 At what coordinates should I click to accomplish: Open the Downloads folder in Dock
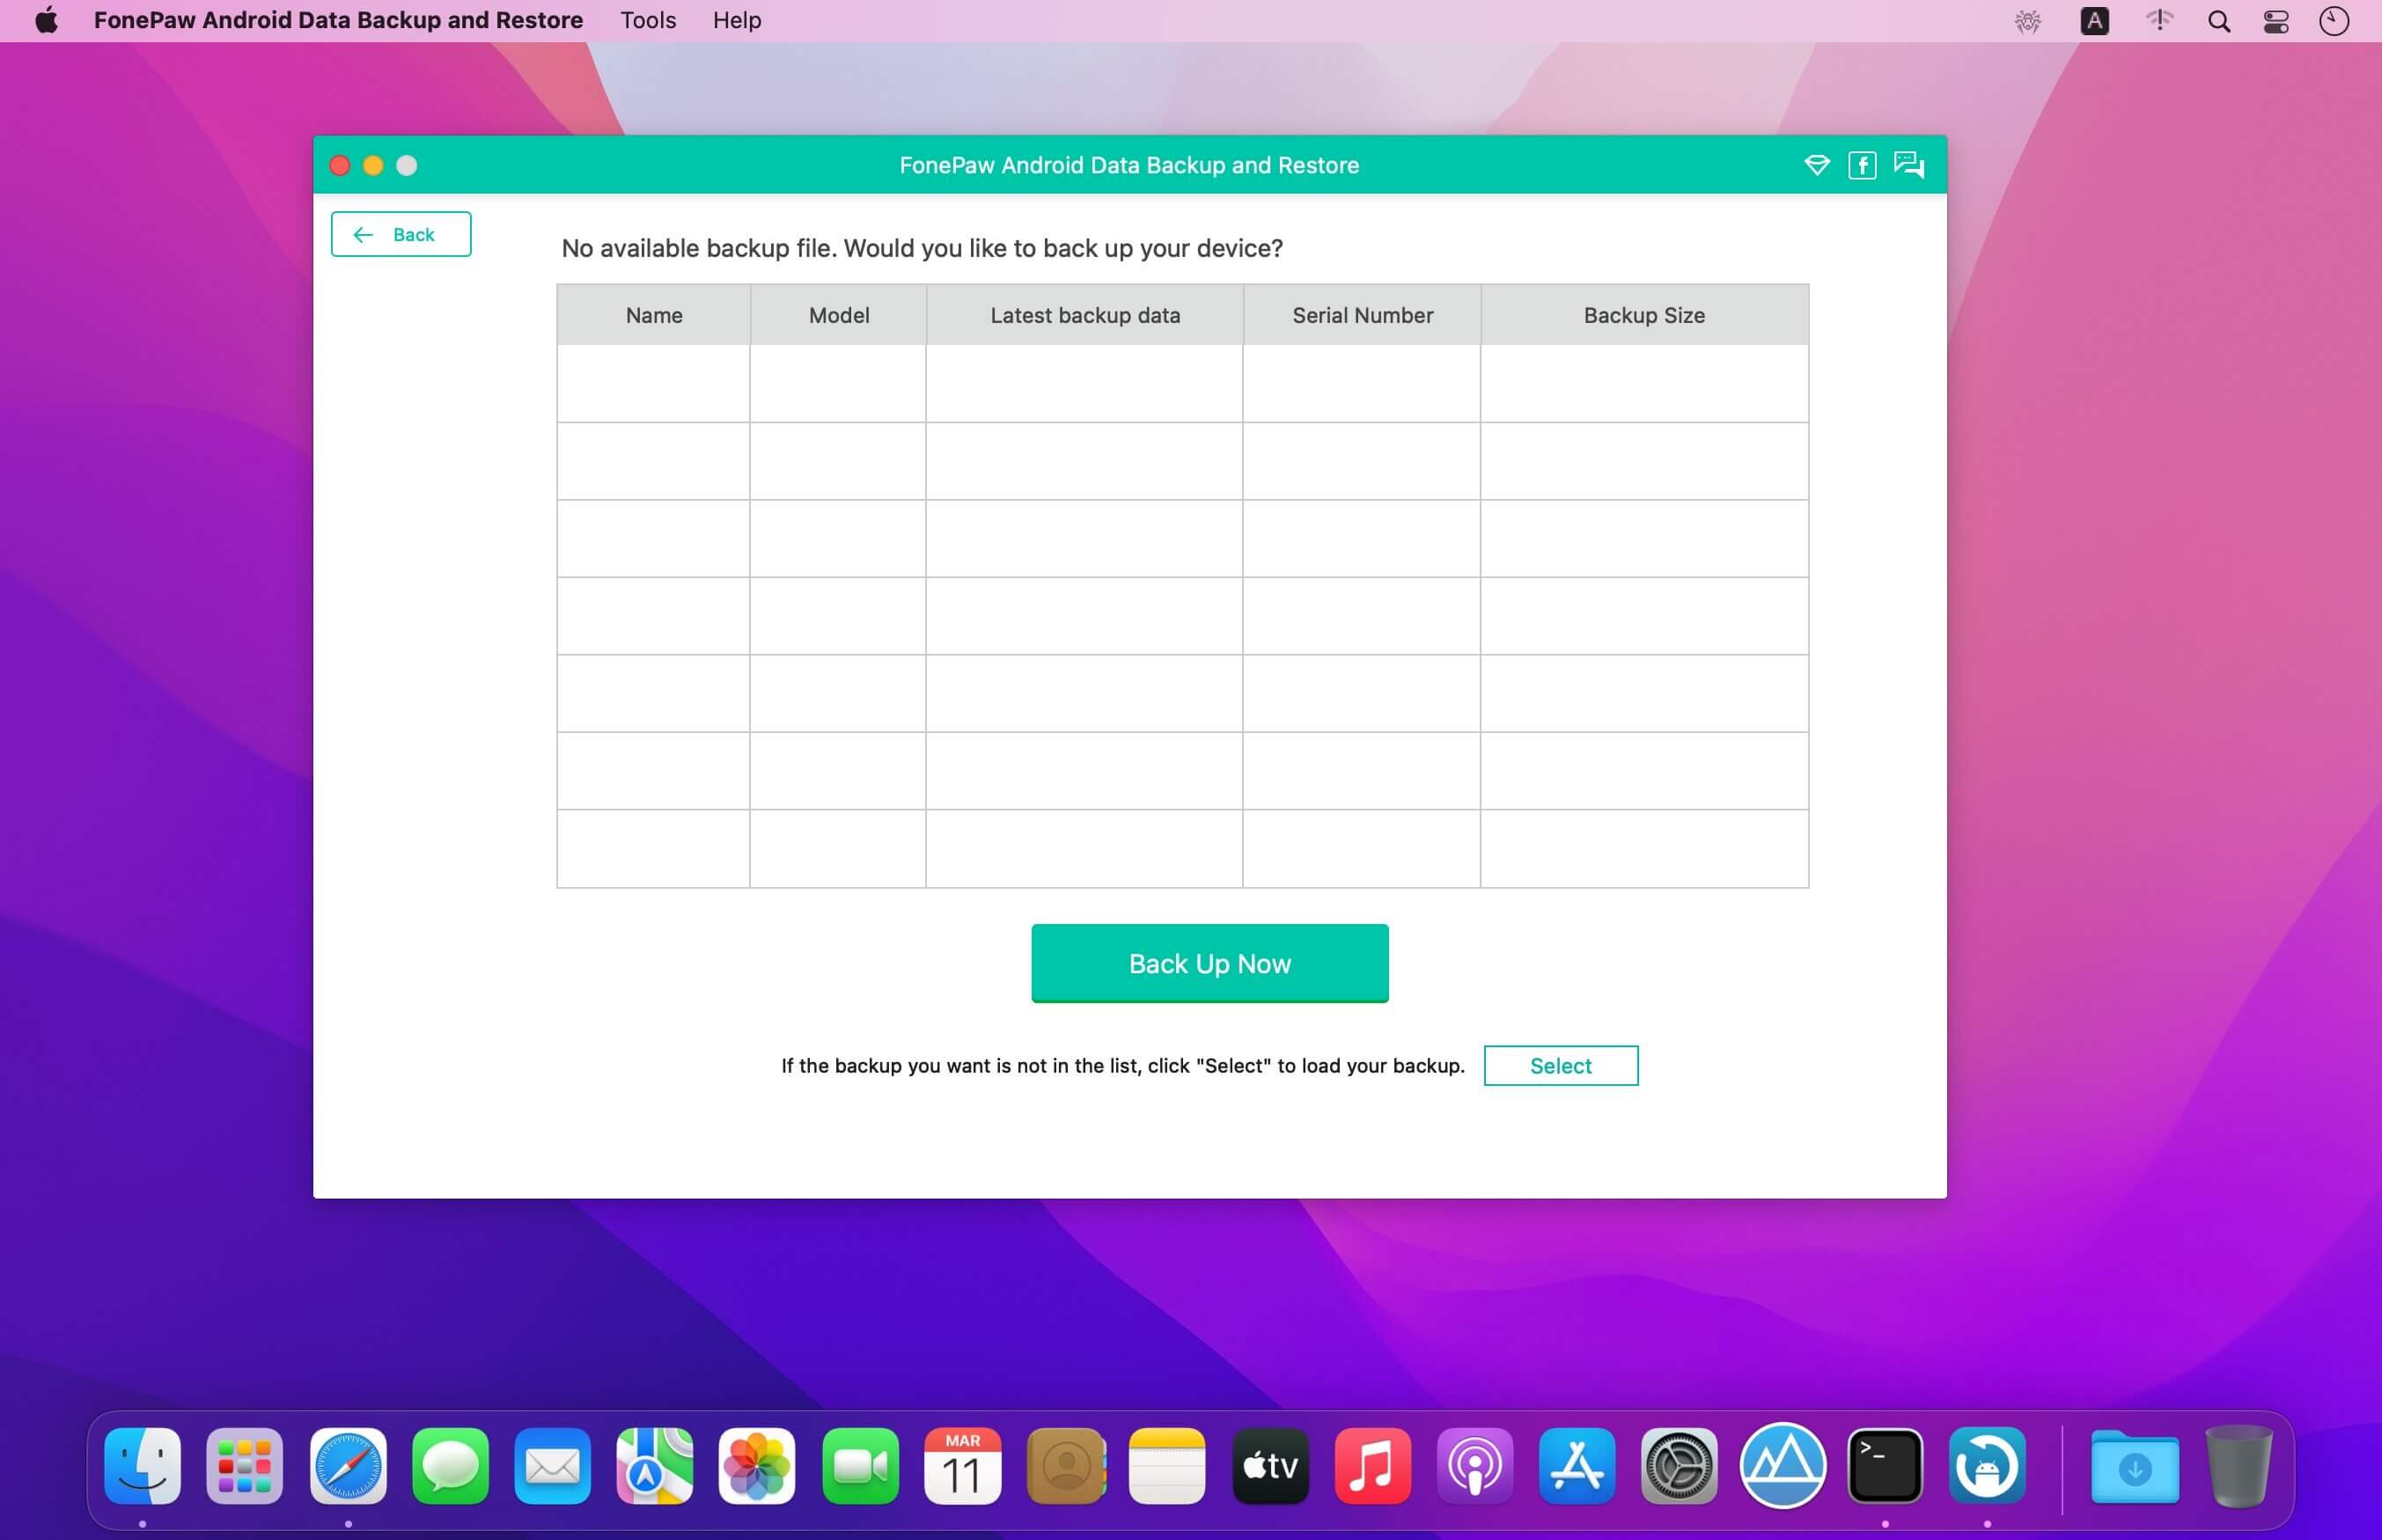pos(2135,1466)
